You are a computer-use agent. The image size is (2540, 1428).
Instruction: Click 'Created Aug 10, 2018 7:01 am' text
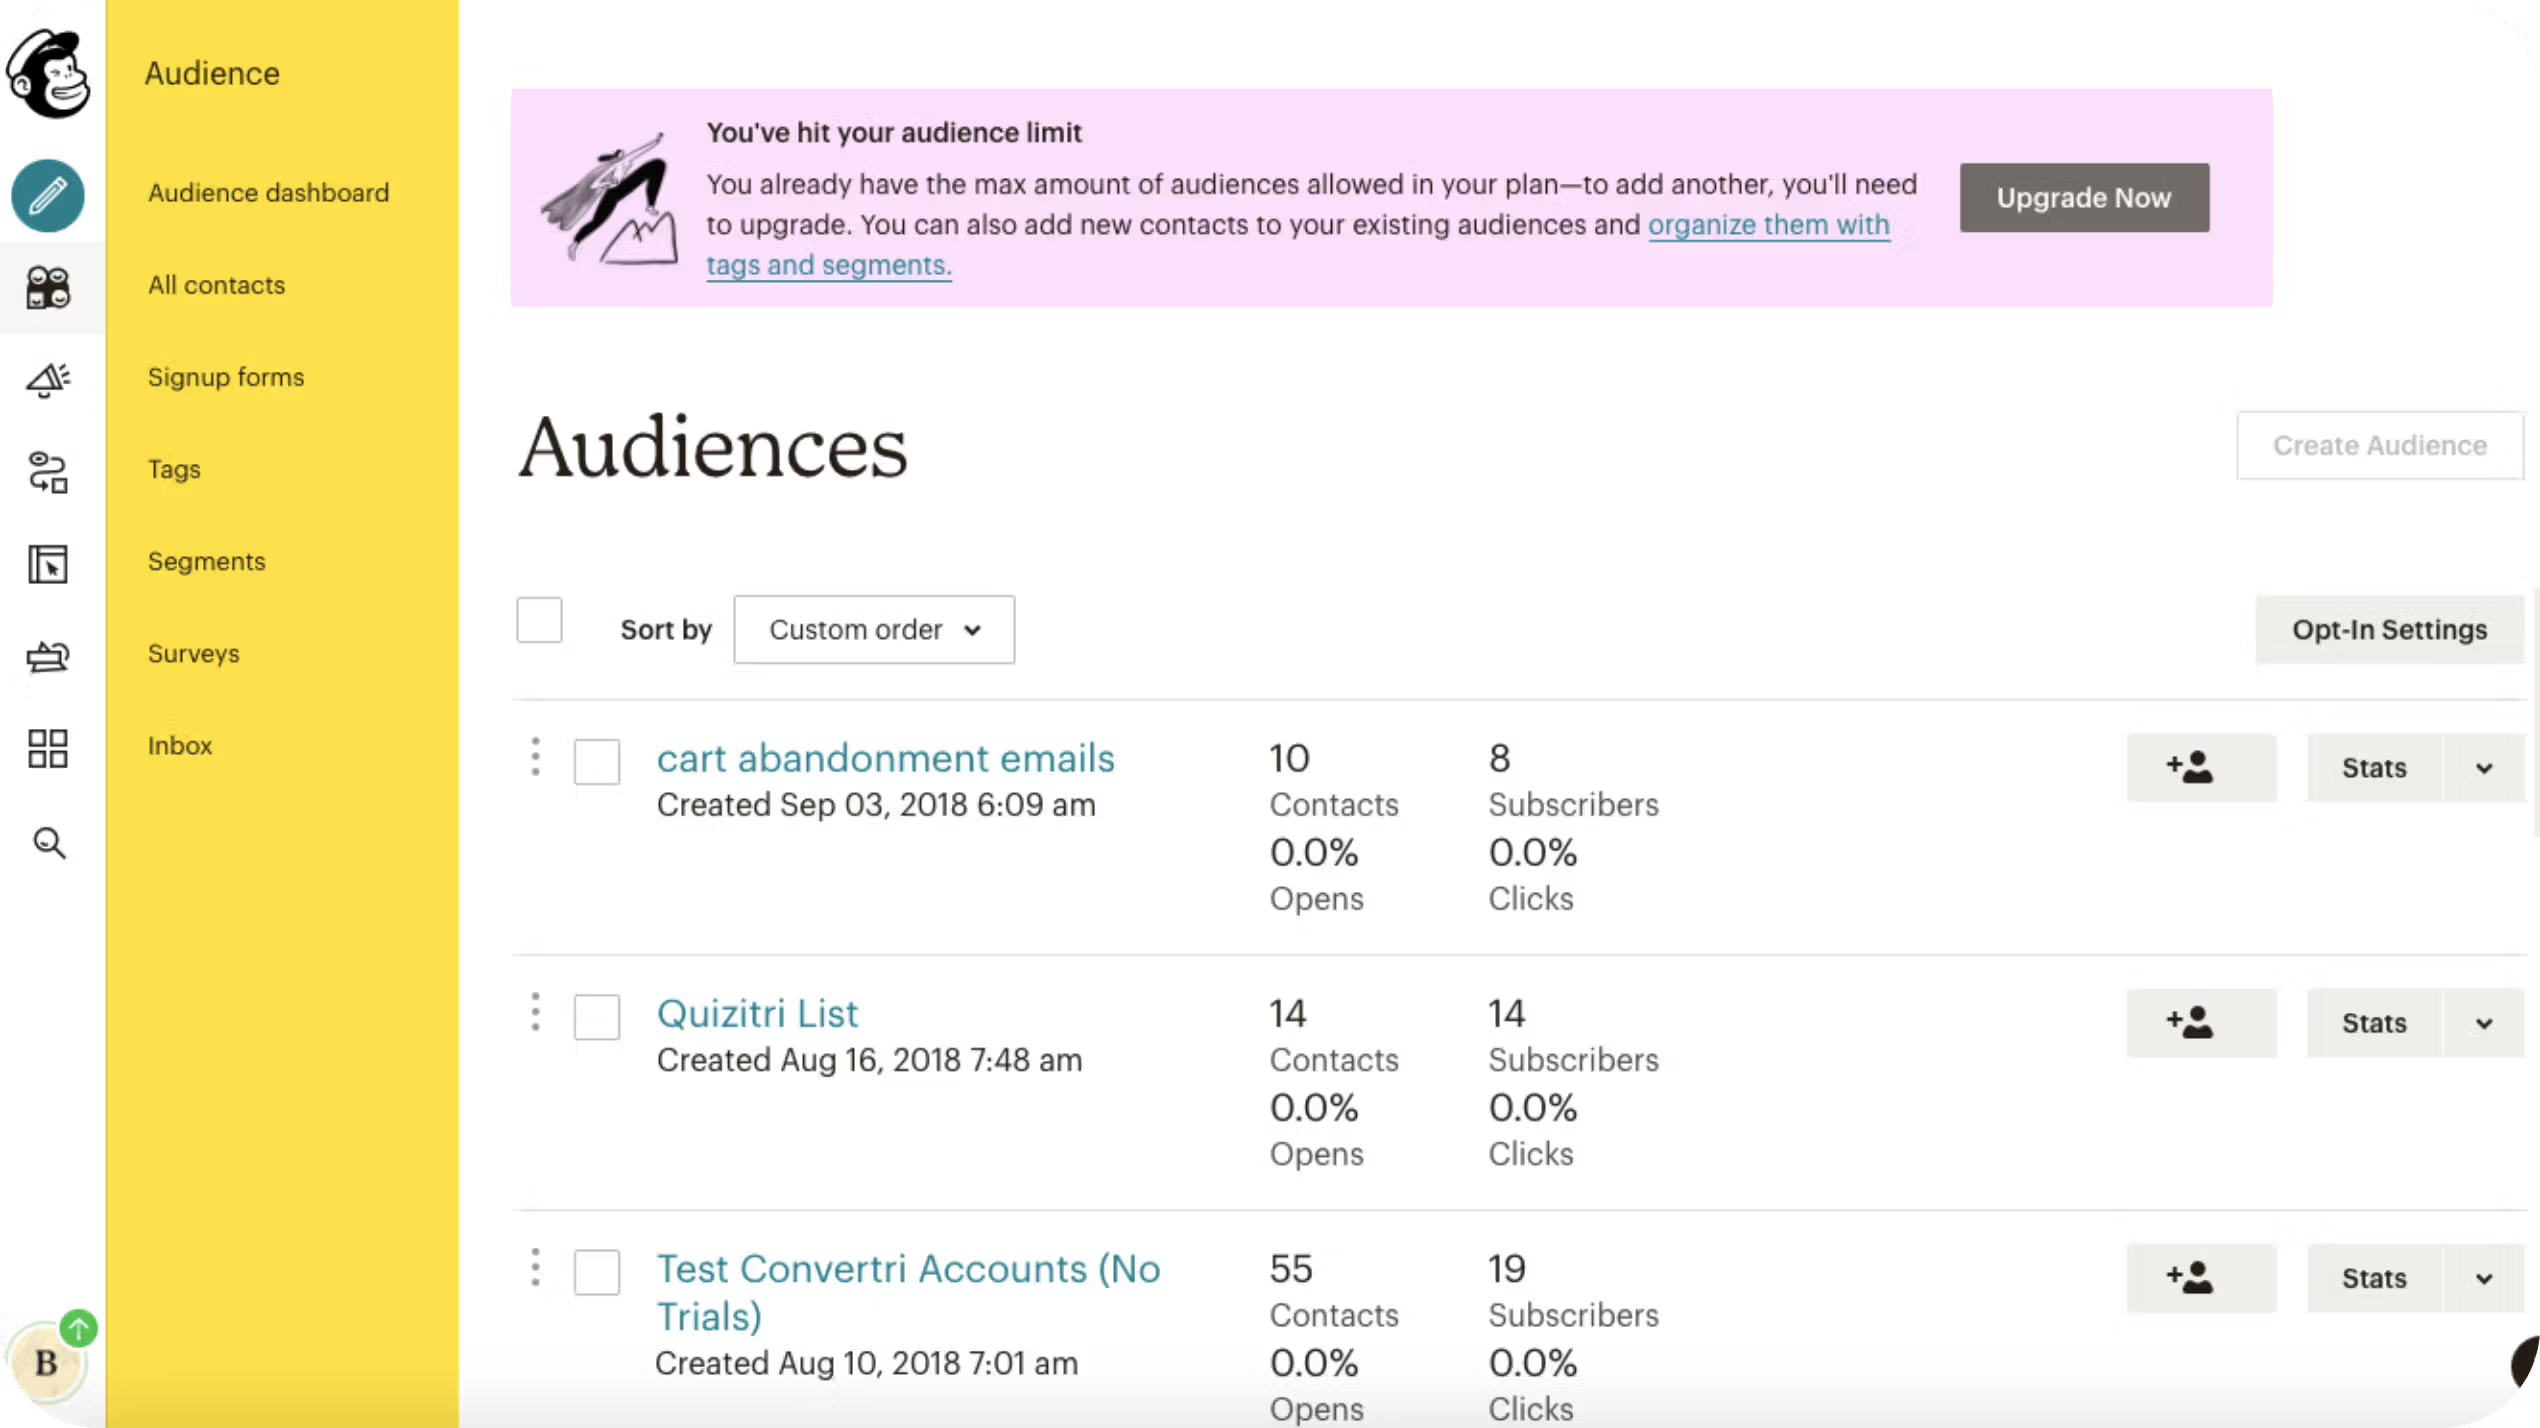tap(866, 1362)
